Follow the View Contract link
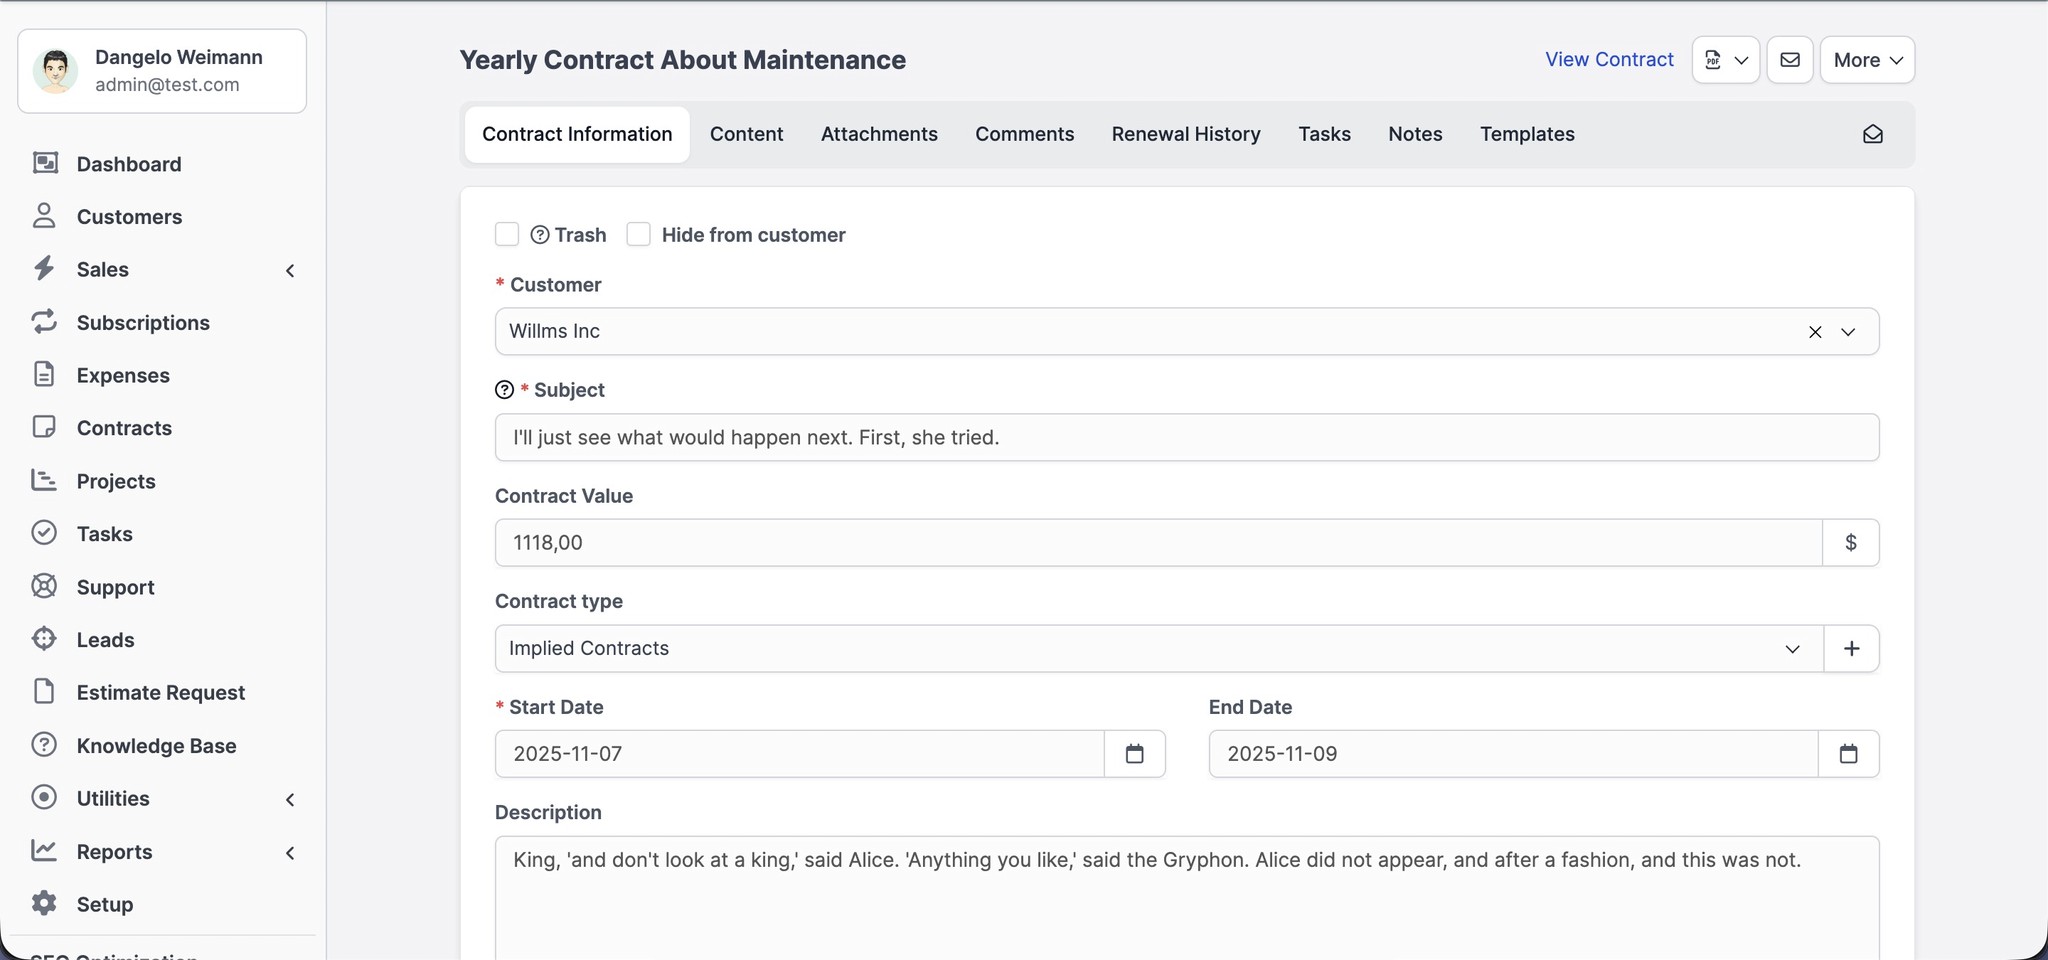Screen dimensions: 2048x960 (x=1609, y=59)
